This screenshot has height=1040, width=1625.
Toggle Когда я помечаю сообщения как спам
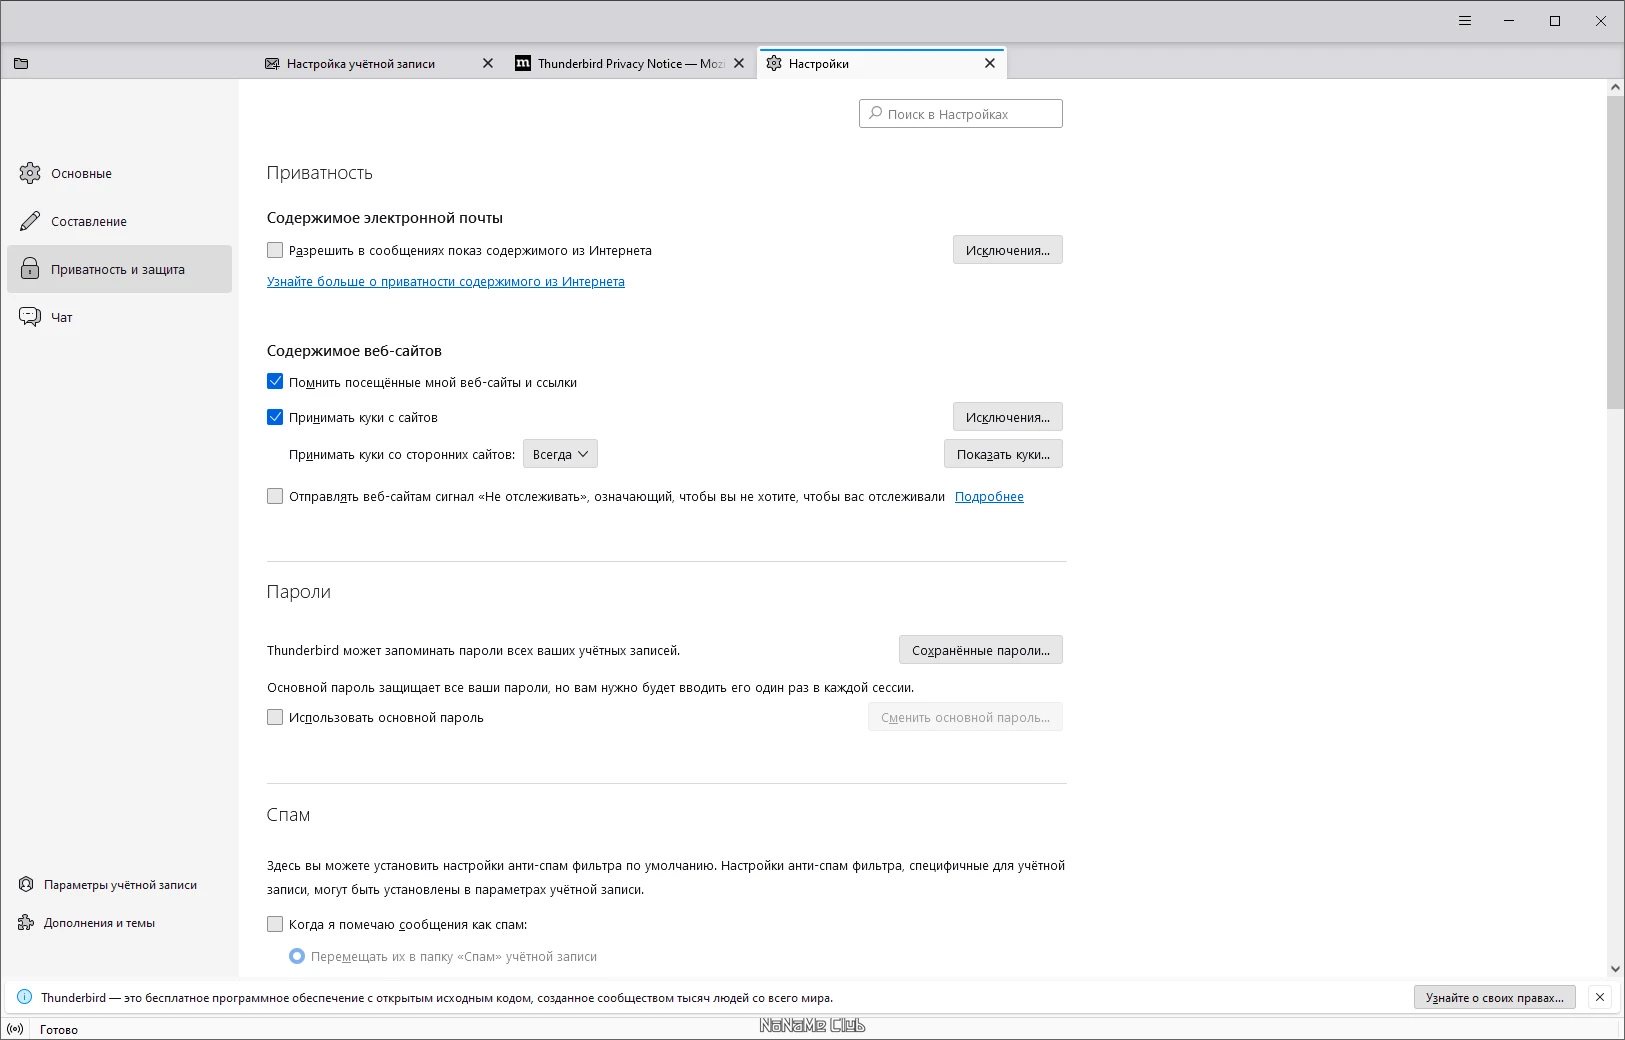coord(275,924)
